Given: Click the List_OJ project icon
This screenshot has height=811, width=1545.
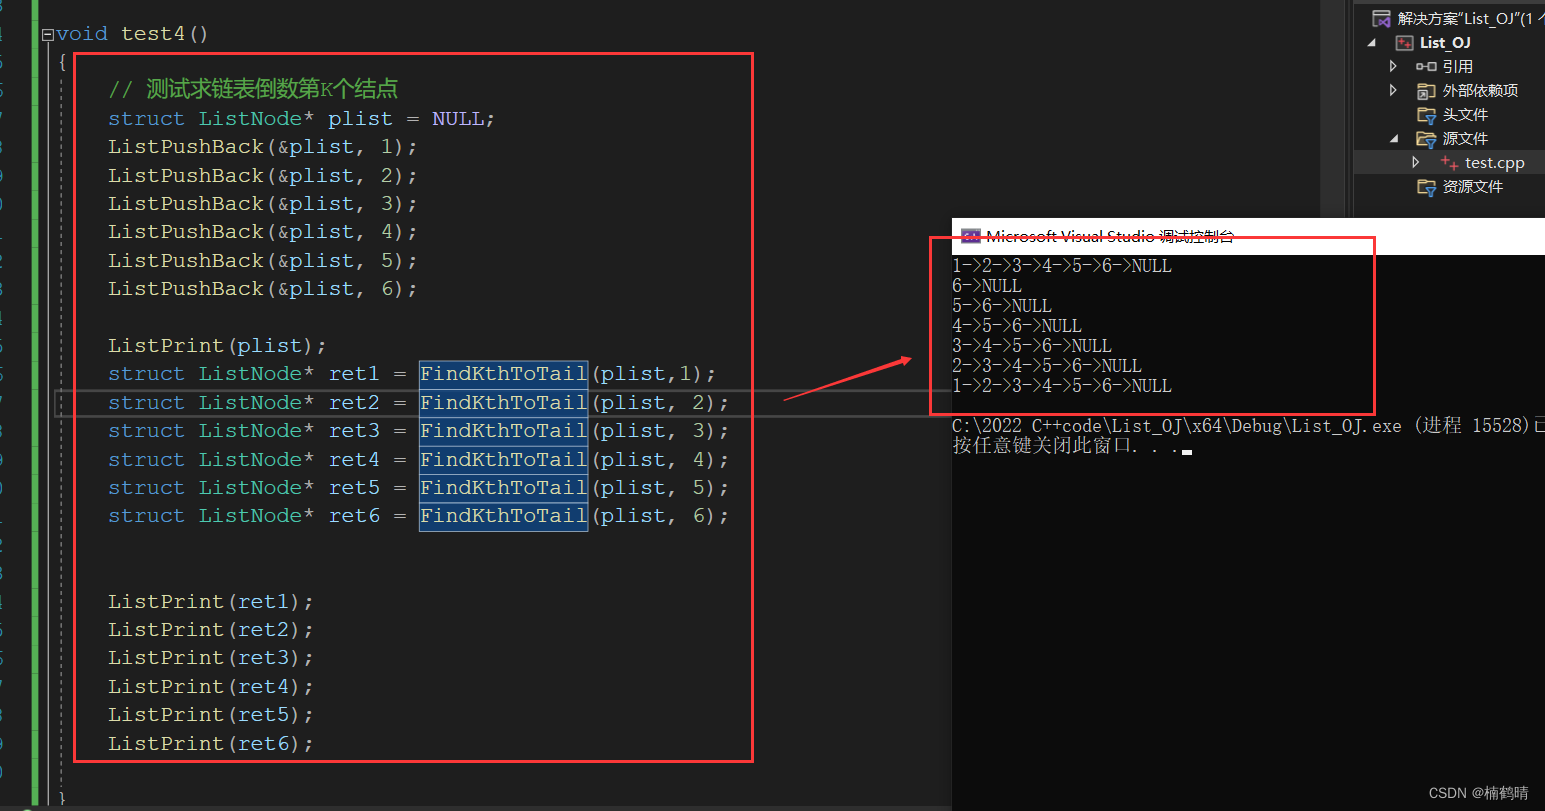Looking at the screenshot, I should click(1405, 42).
